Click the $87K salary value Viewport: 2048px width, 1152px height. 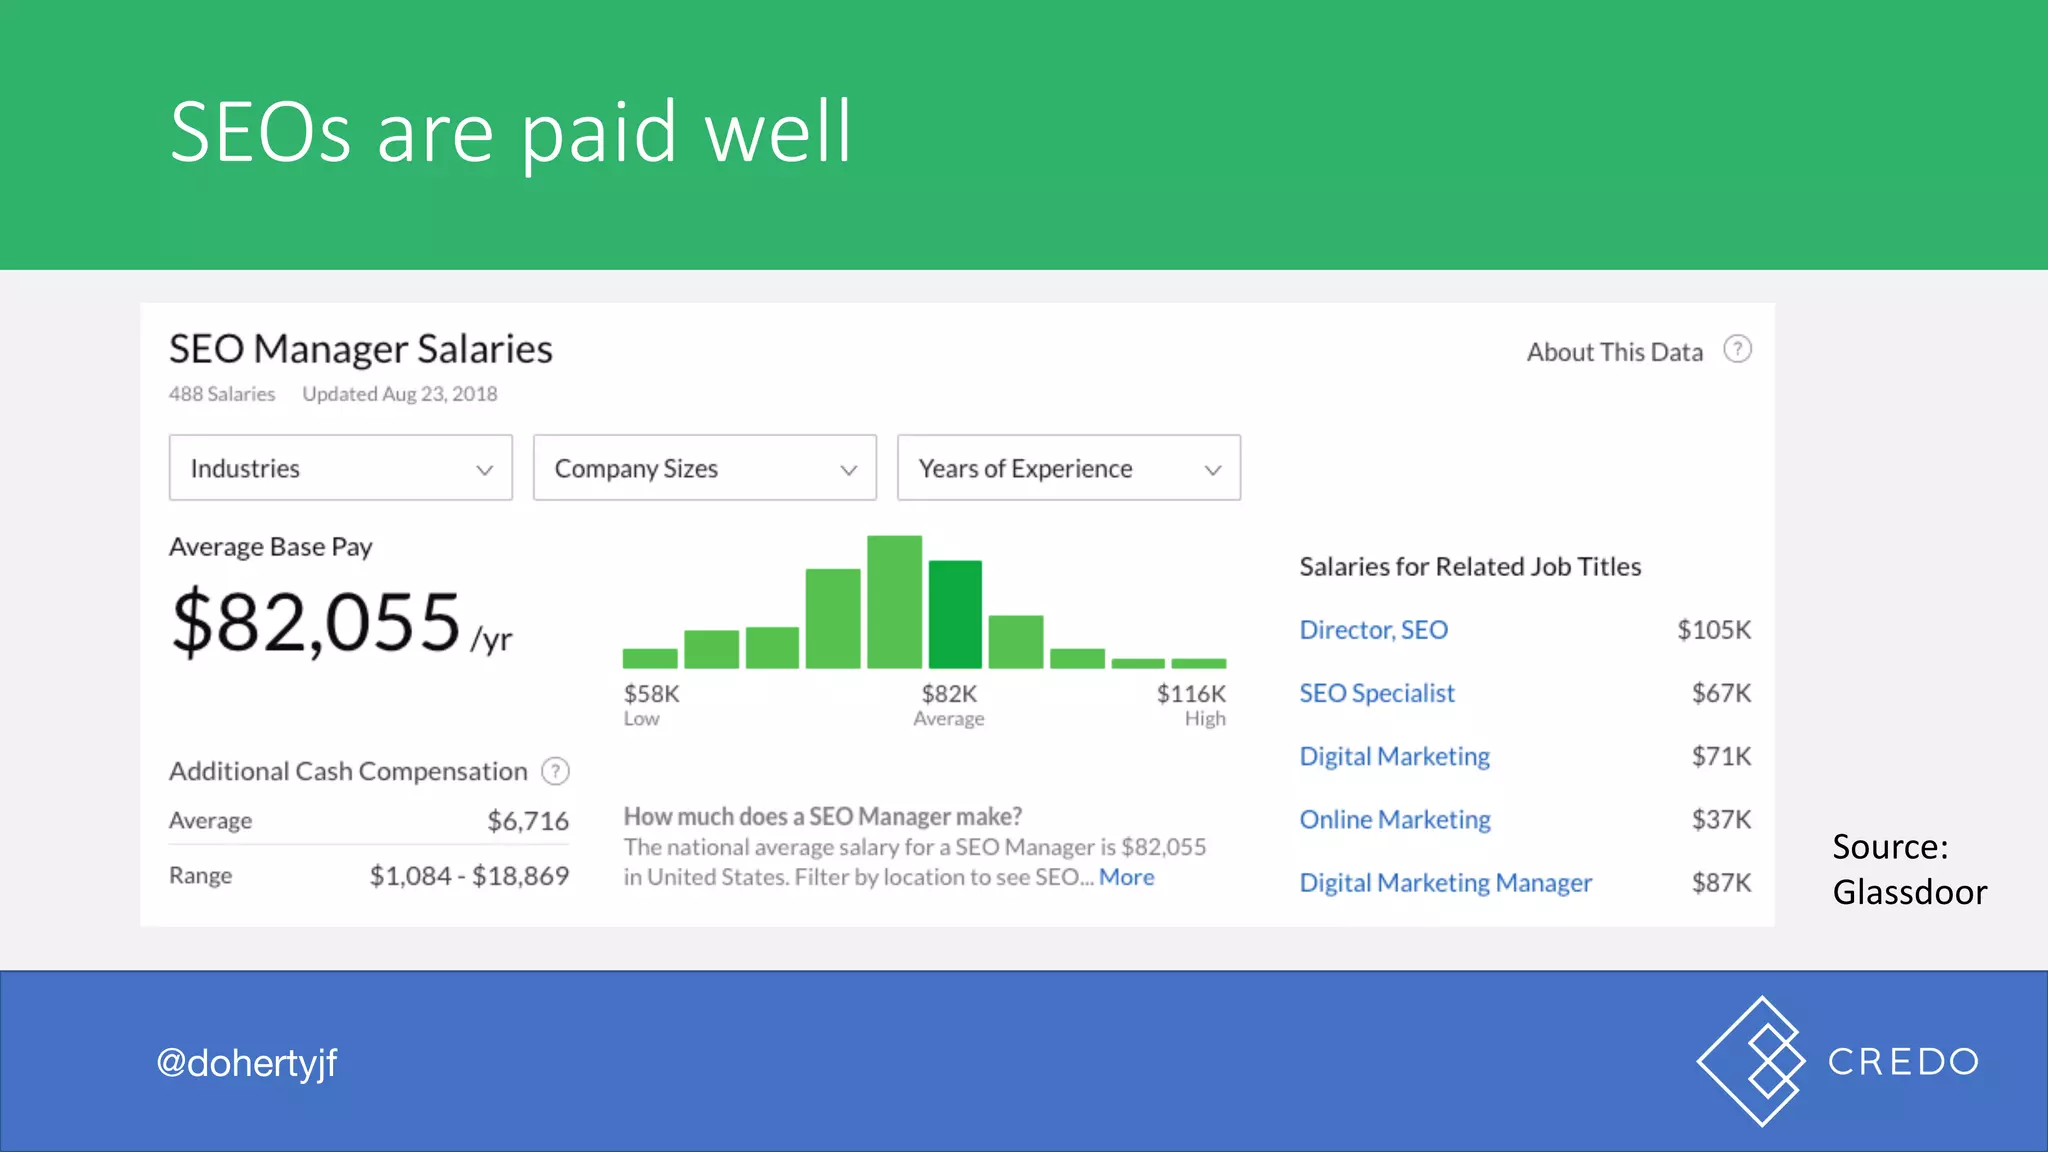tap(1721, 883)
